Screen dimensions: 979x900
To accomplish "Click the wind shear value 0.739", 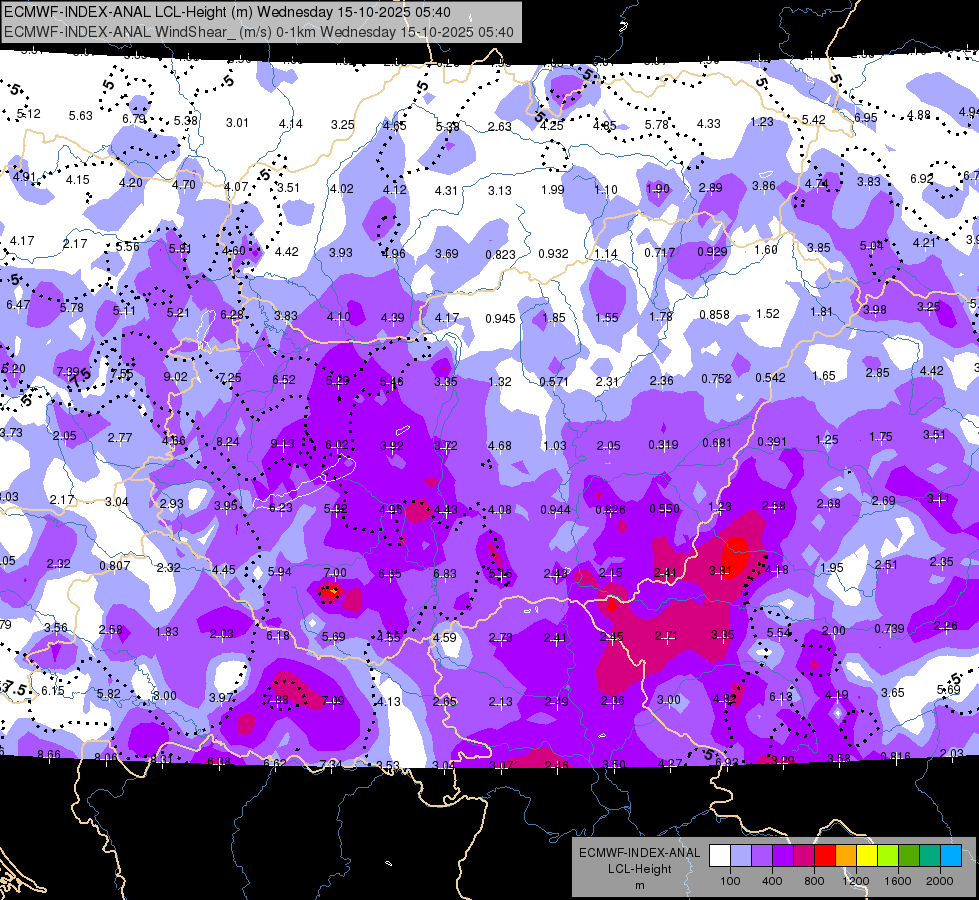I will coord(889,628).
